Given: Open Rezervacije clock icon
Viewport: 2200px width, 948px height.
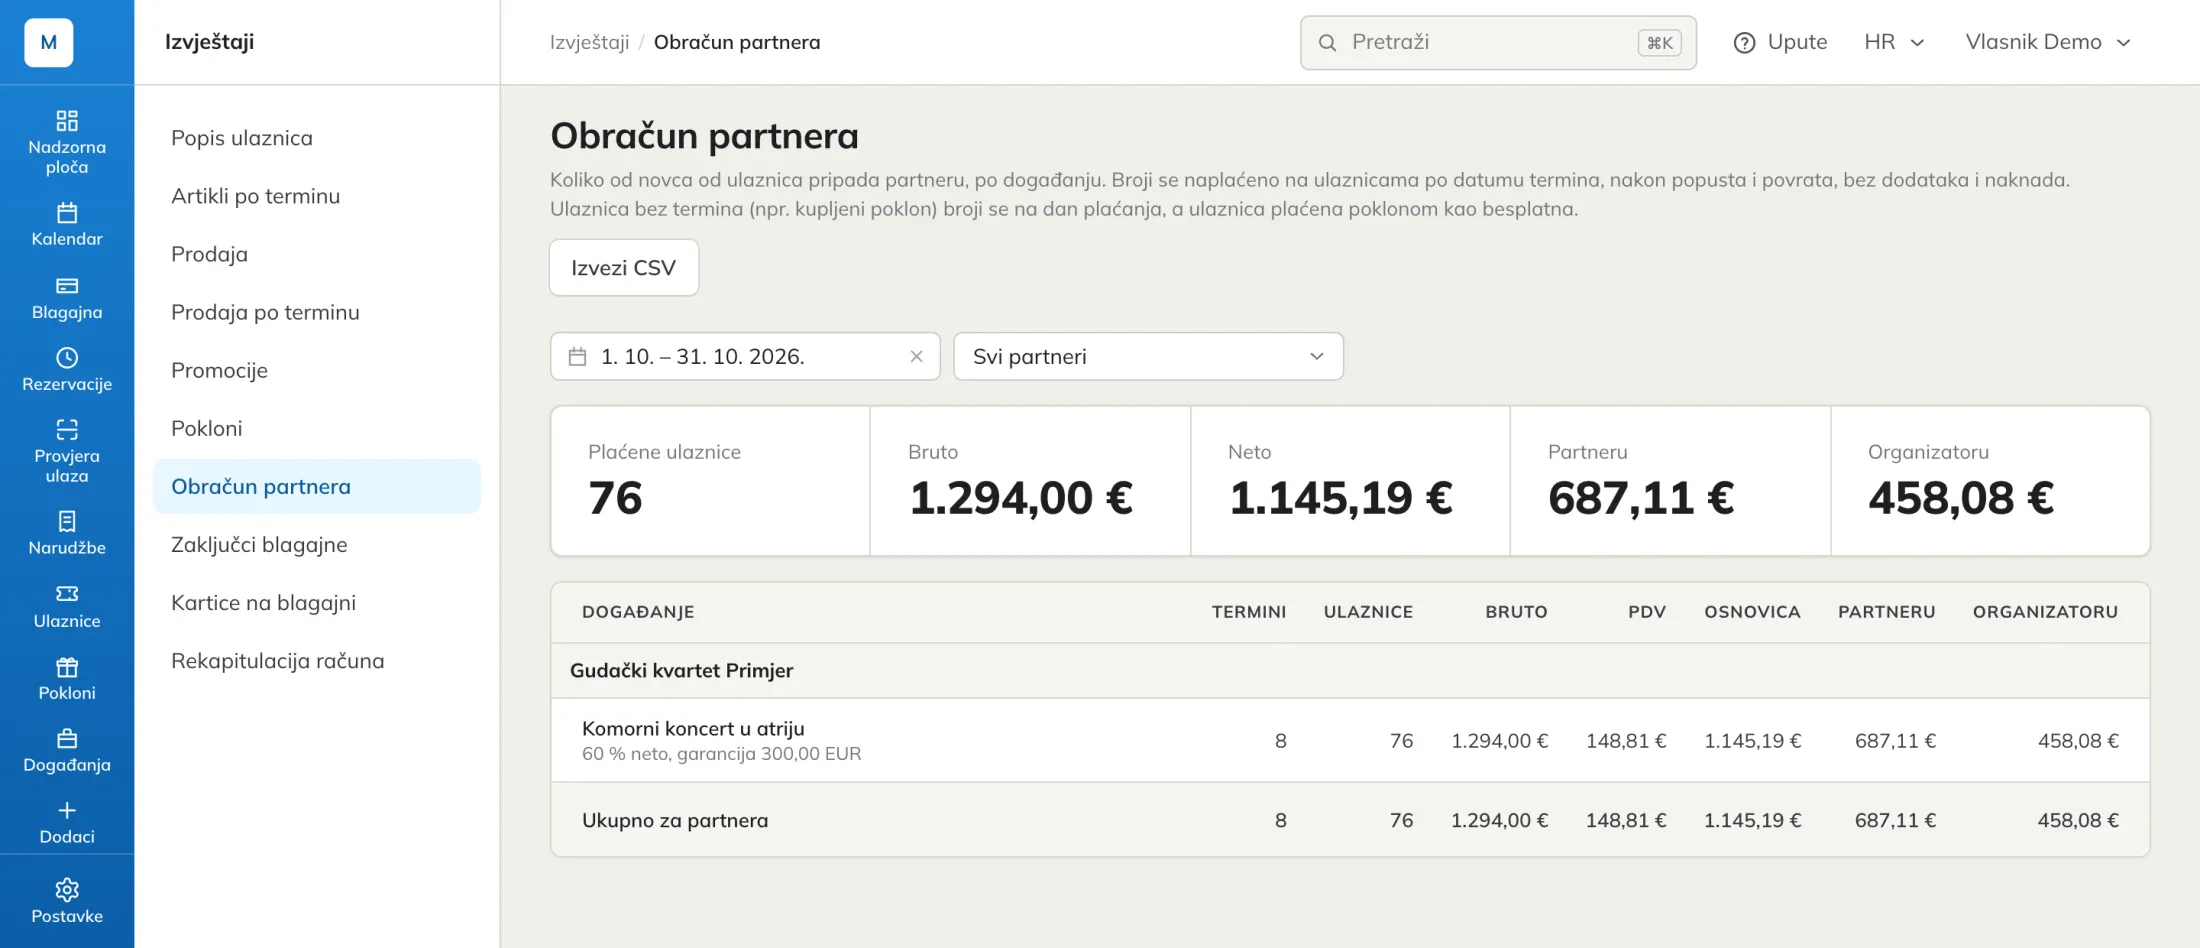Looking at the screenshot, I should click(x=67, y=358).
